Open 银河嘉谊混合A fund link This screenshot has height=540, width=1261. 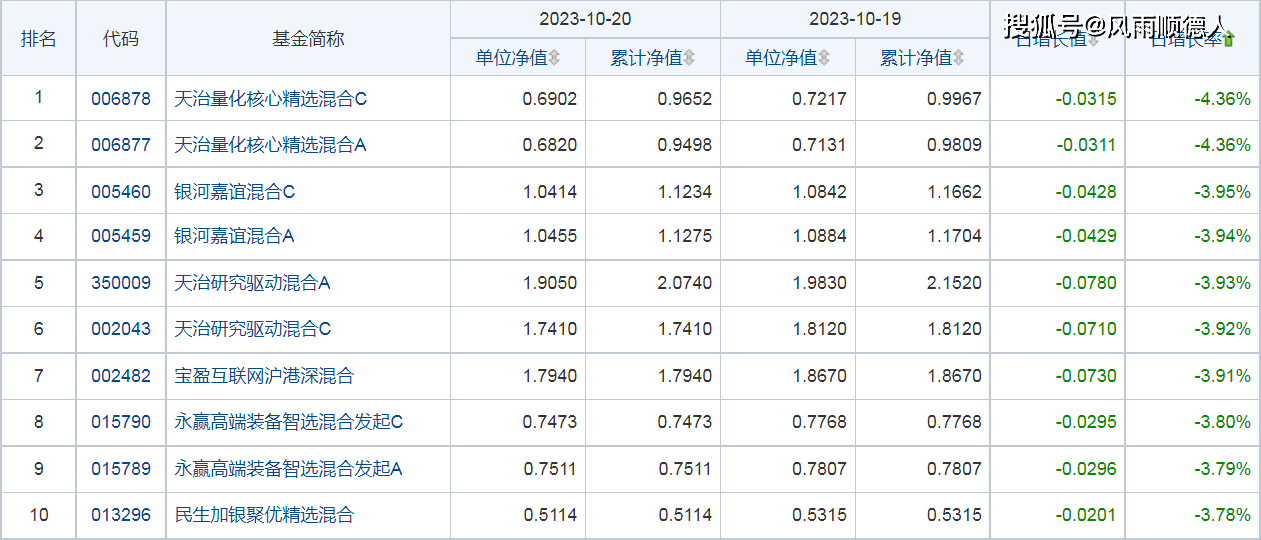(x=235, y=237)
